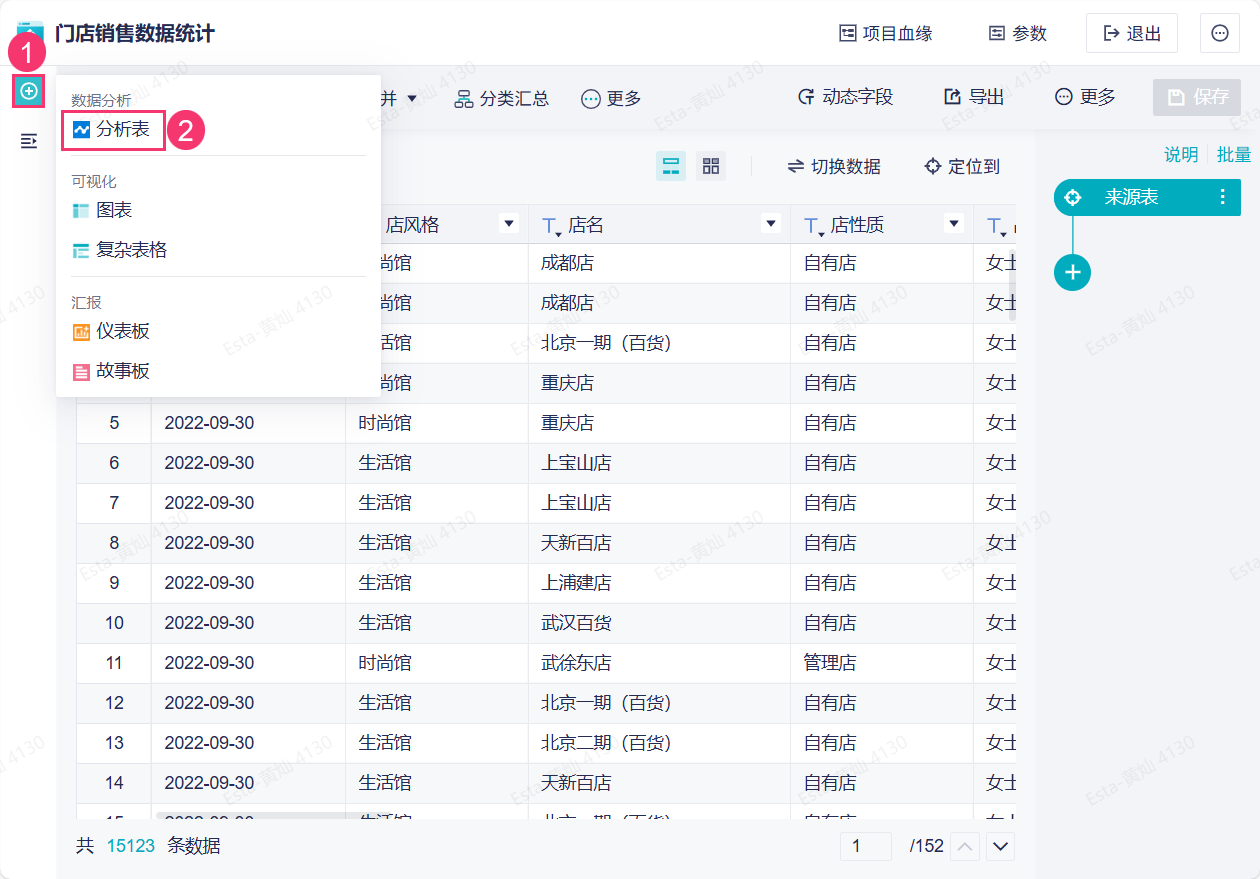The image size is (1260, 879).
Task: Click the 武徐东店 cell in row 11
Action: (659, 663)
